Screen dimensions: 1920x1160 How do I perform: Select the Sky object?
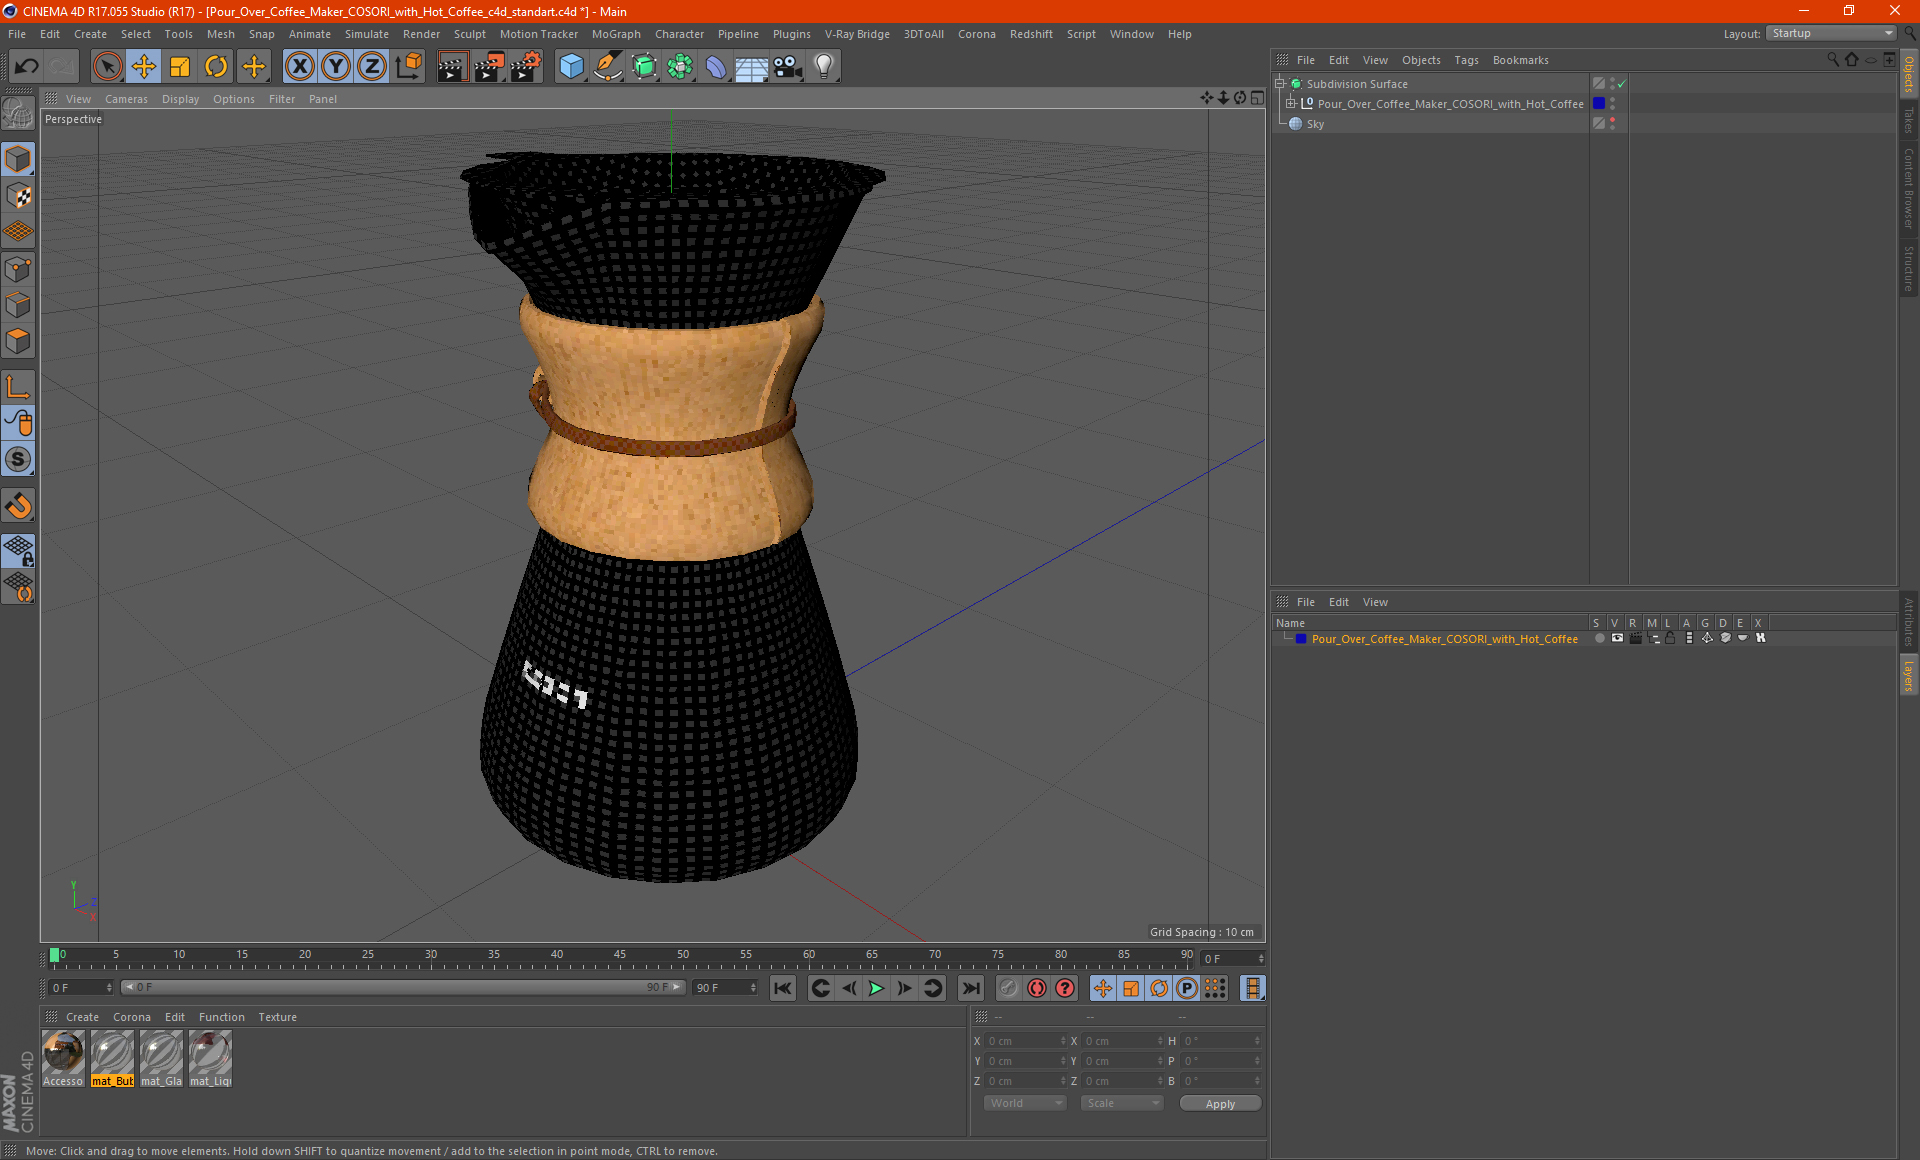[1315, 124]
